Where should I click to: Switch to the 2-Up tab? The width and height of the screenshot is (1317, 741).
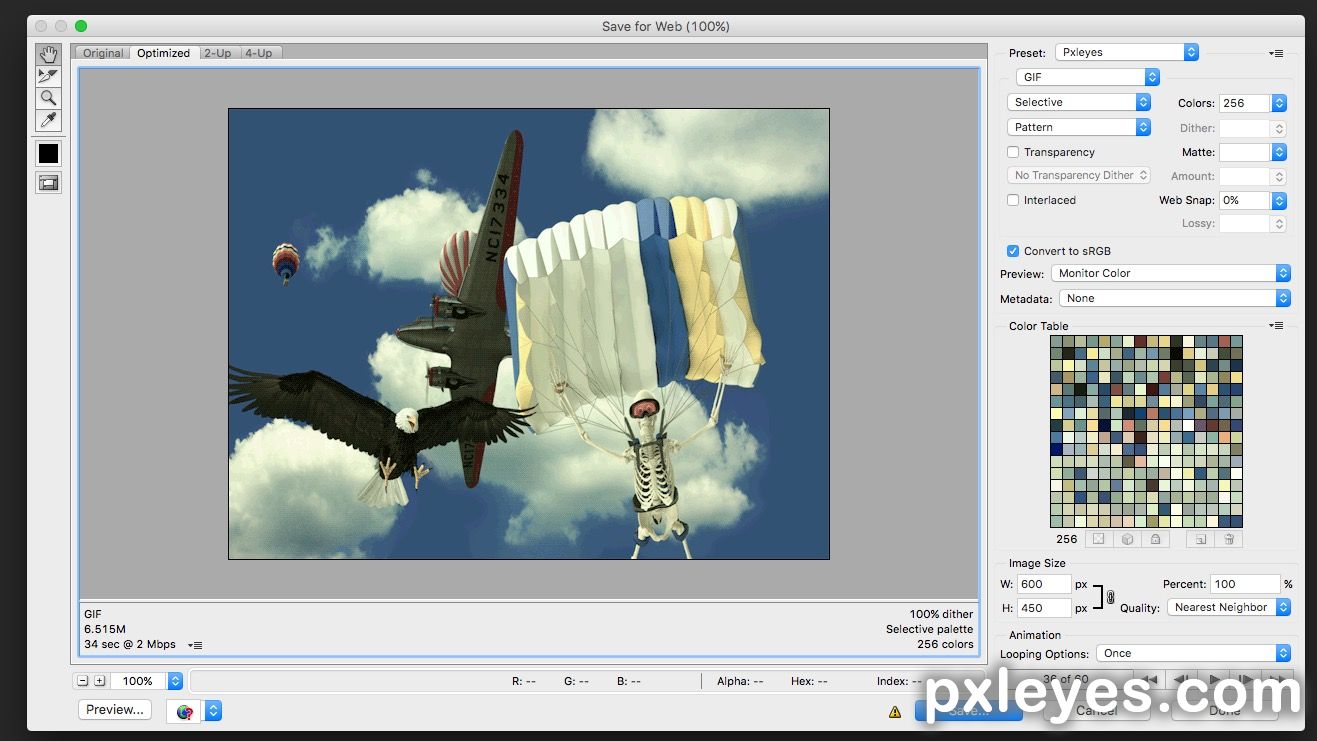(217, 53)
